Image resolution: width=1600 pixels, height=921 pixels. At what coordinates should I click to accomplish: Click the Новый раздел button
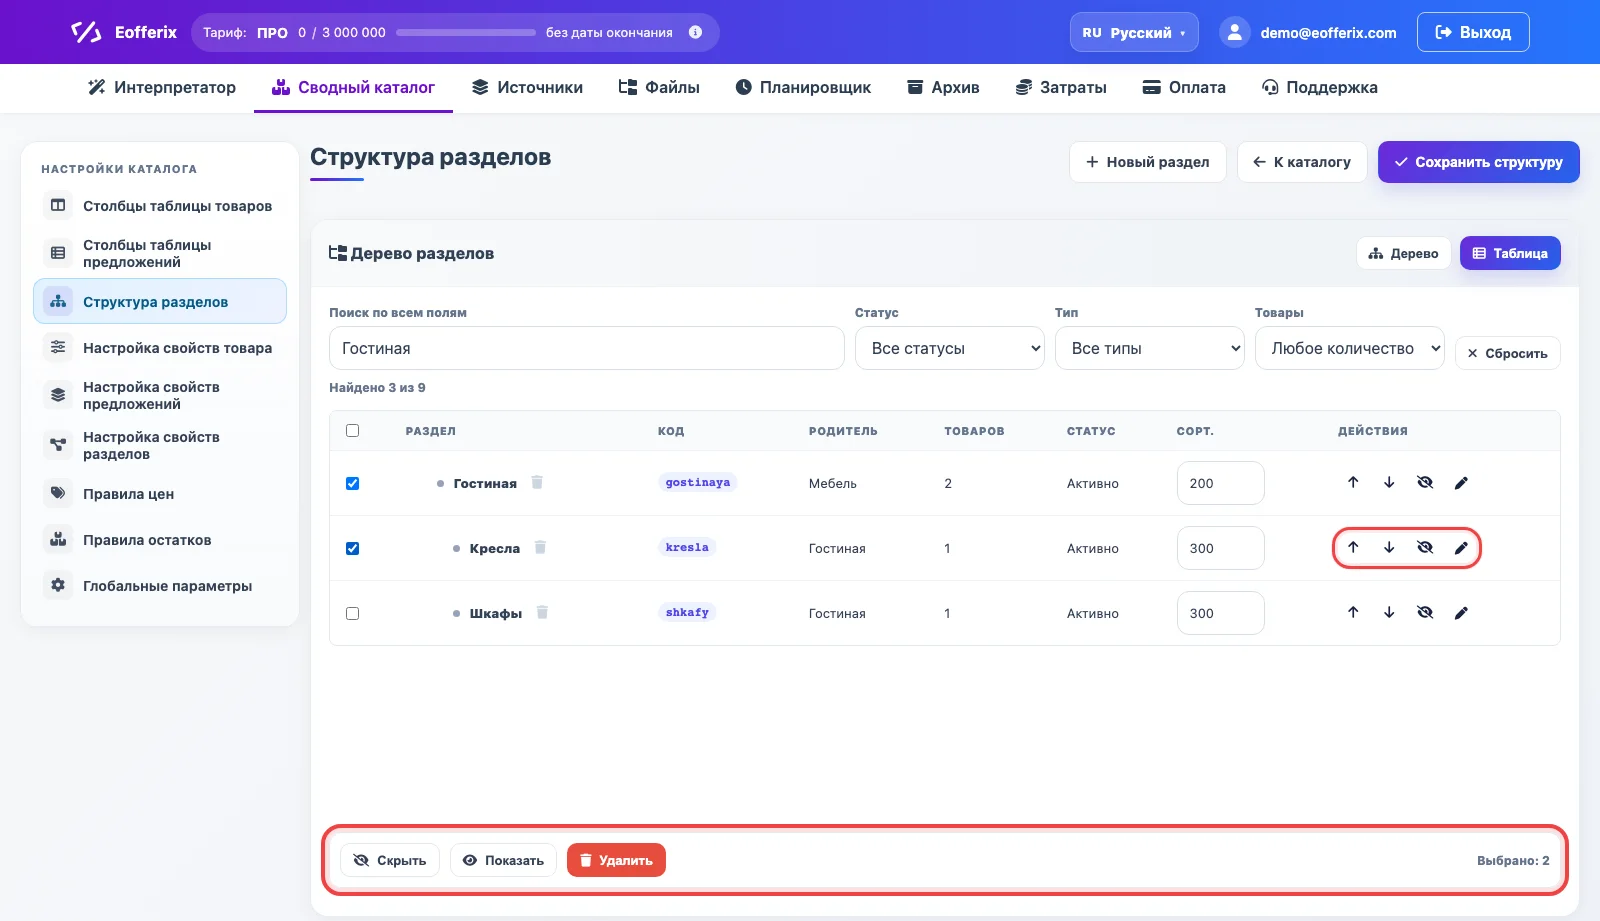point(1148,162)
